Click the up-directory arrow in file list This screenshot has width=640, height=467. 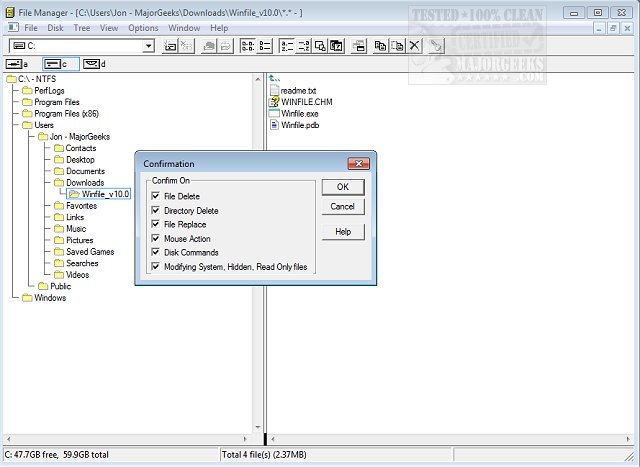click(x=274, y=78)
